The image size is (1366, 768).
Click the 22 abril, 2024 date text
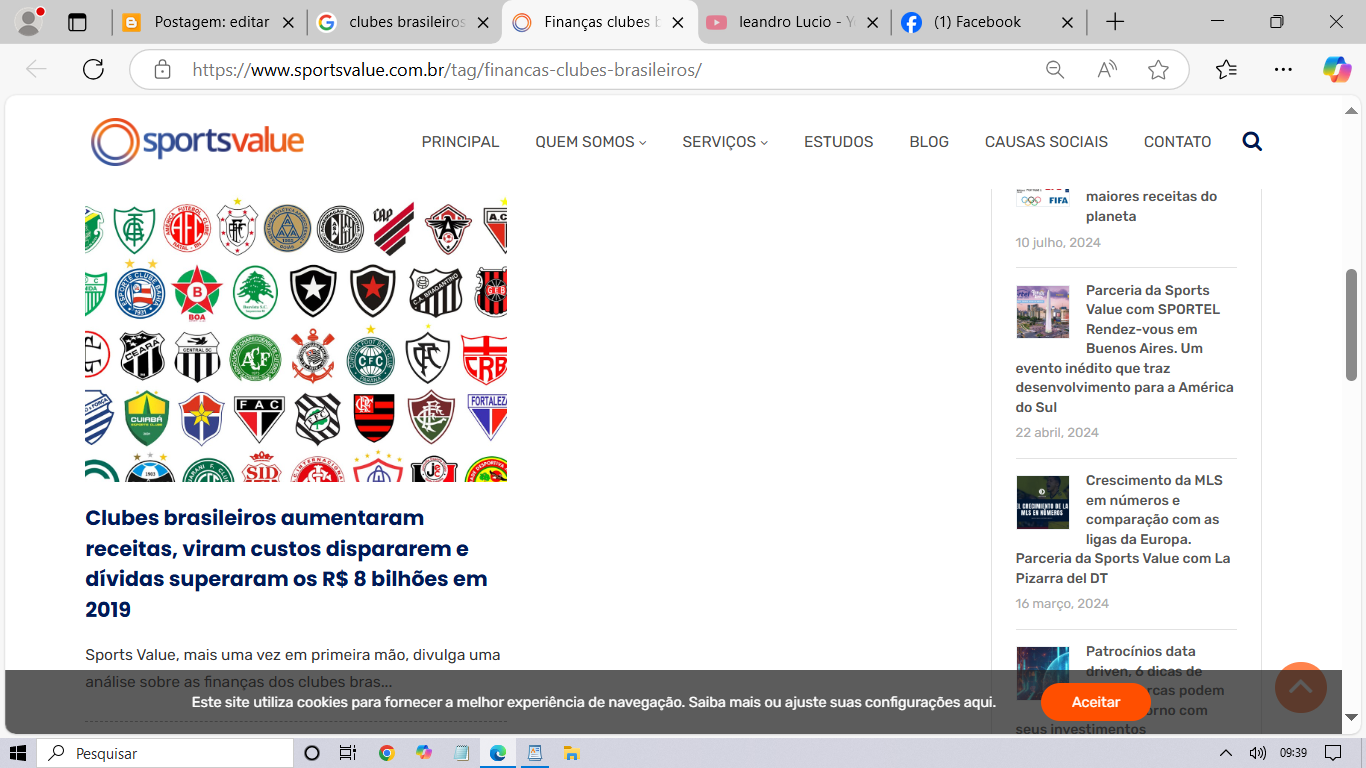pos(1057,433)
